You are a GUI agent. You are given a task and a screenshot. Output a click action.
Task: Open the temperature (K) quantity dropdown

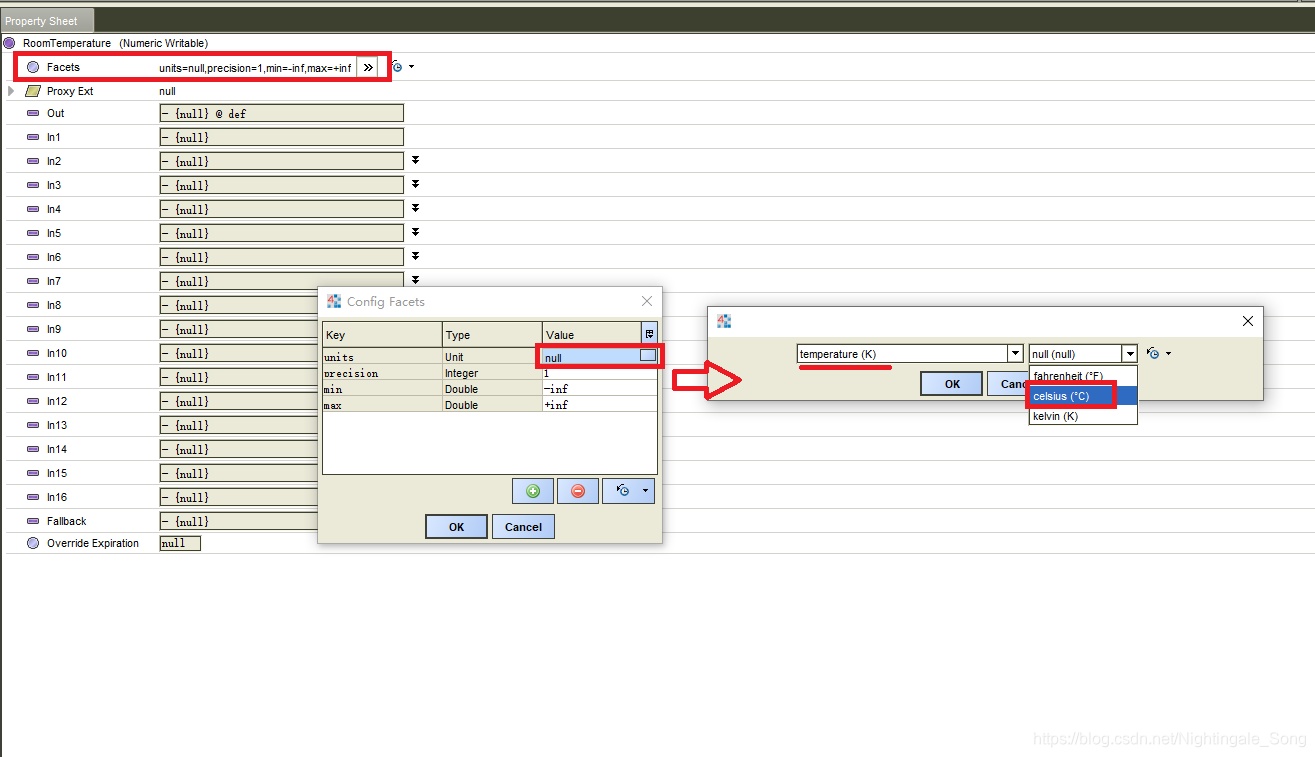pos(1015,353)
